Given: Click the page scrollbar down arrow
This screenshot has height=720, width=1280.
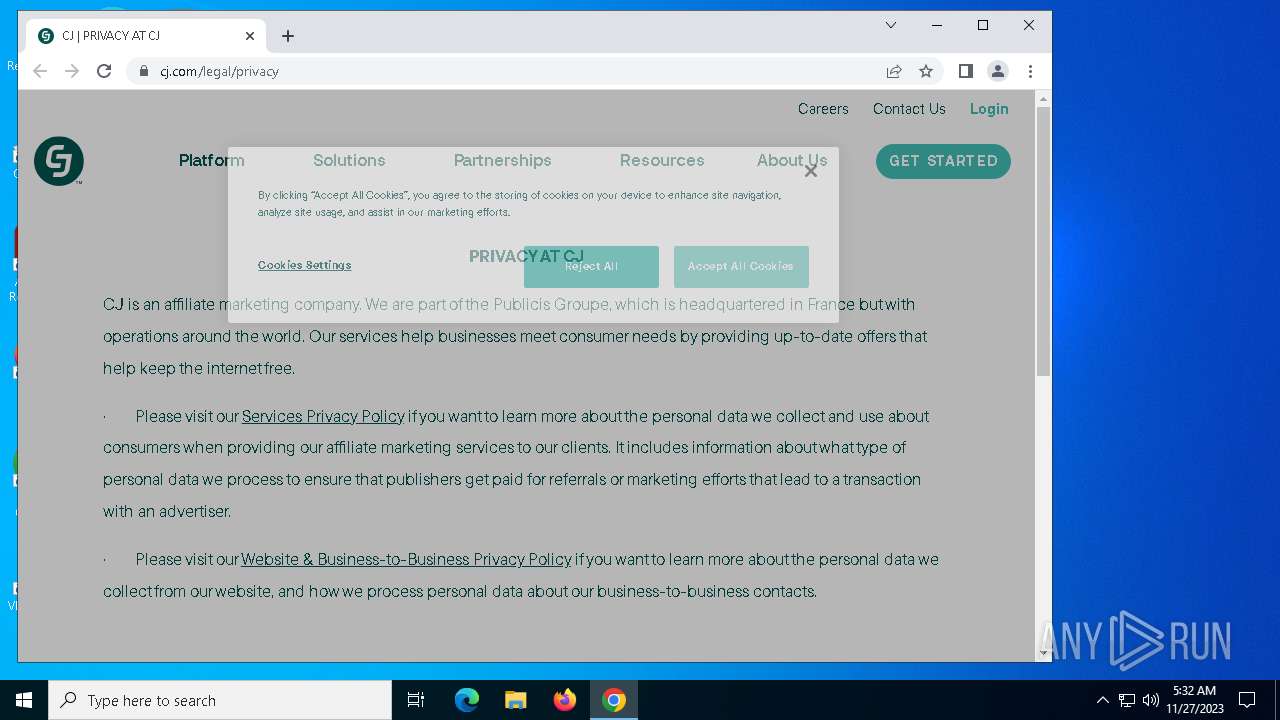Looking at the screenshot, I should (1043, 653).
